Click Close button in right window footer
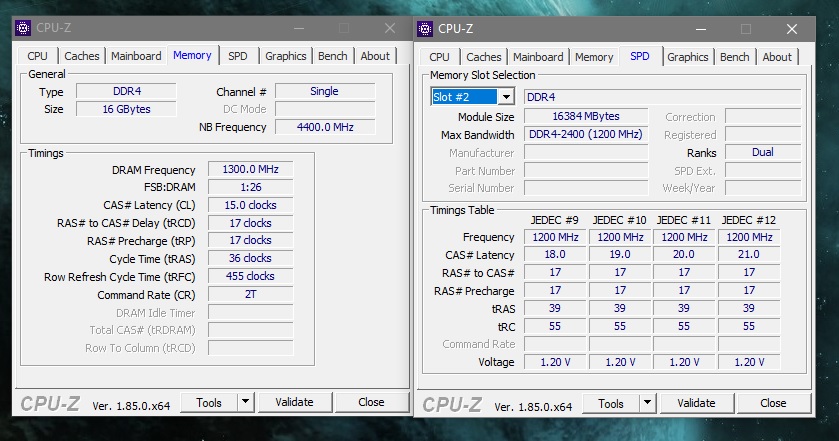This screenshot has width=839, height=441. click(x=773, y=403)
